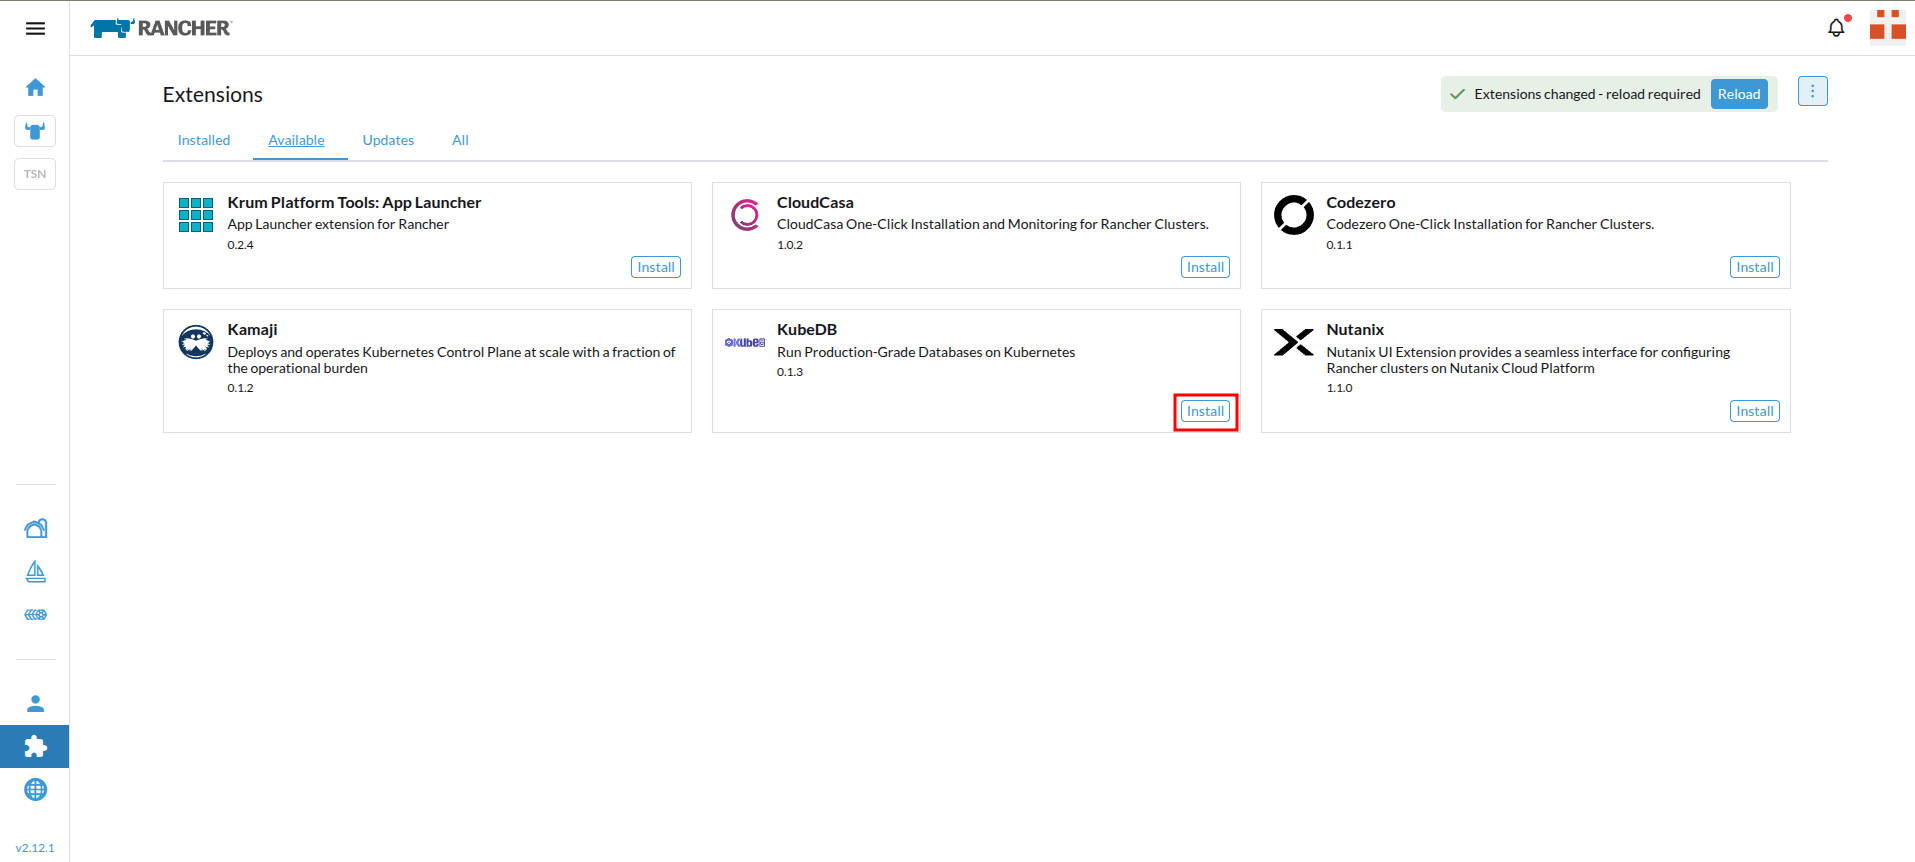Open Cluster Management barn icon
The height and width of the screenshot is (862, 1915).
(35, 528)
